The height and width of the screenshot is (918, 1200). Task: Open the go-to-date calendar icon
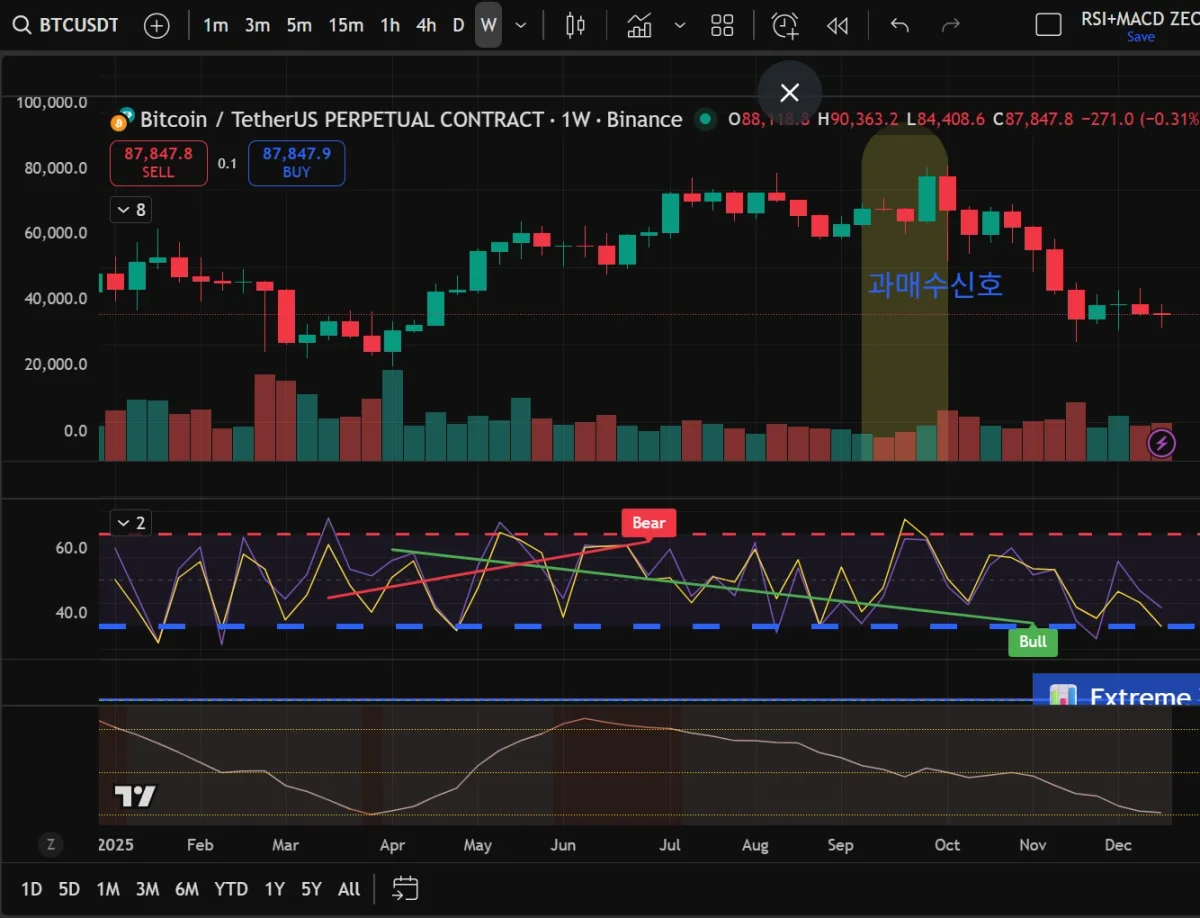tap(405, 888)
